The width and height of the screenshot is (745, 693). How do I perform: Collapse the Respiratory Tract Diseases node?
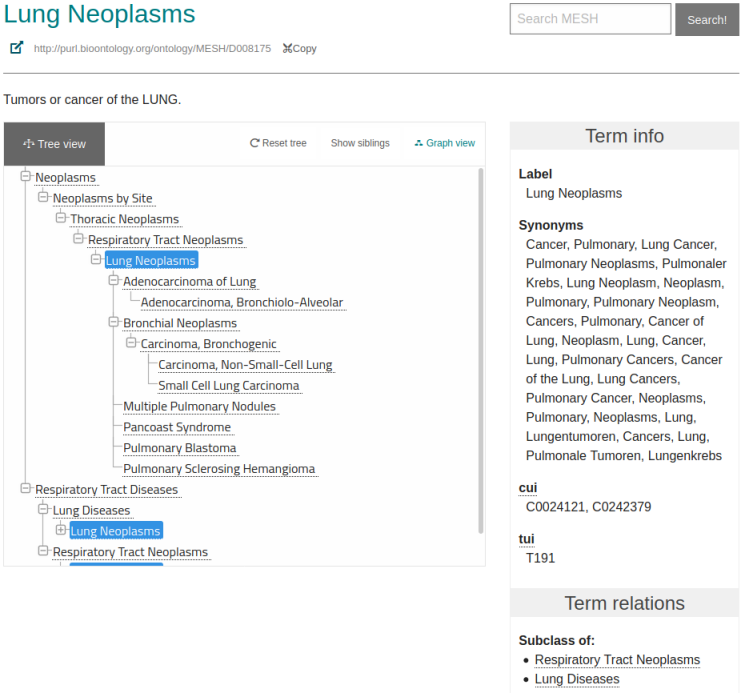pos(26,489)
